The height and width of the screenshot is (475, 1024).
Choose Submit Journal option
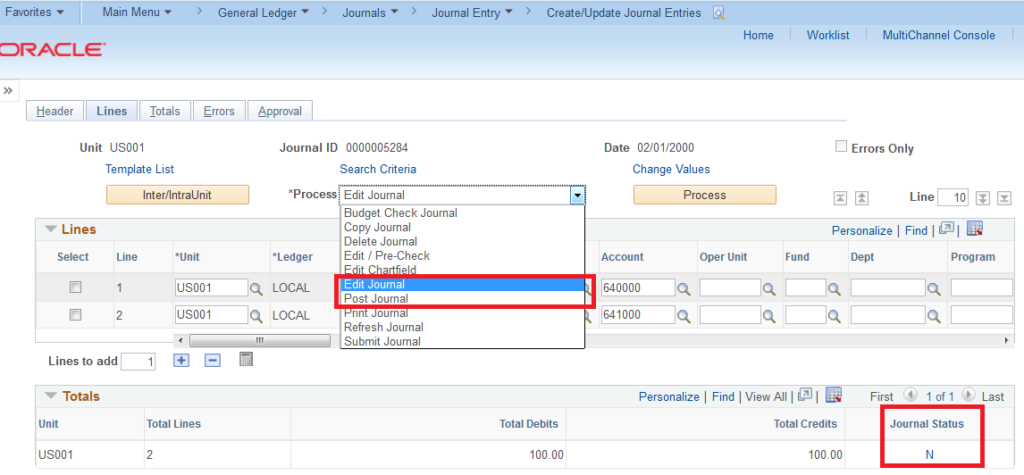pyautogui.click(x=462, y=341)
